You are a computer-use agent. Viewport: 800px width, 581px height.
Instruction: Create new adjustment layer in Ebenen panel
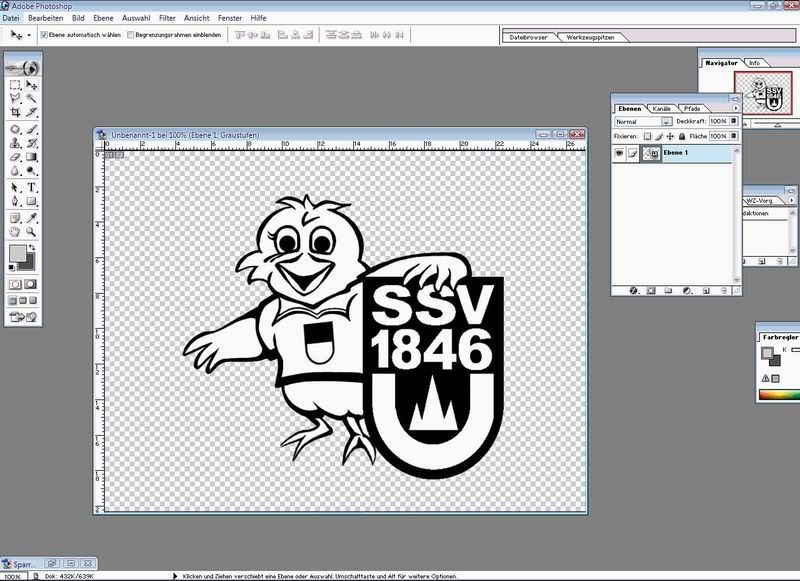click(x=687, y=291)
